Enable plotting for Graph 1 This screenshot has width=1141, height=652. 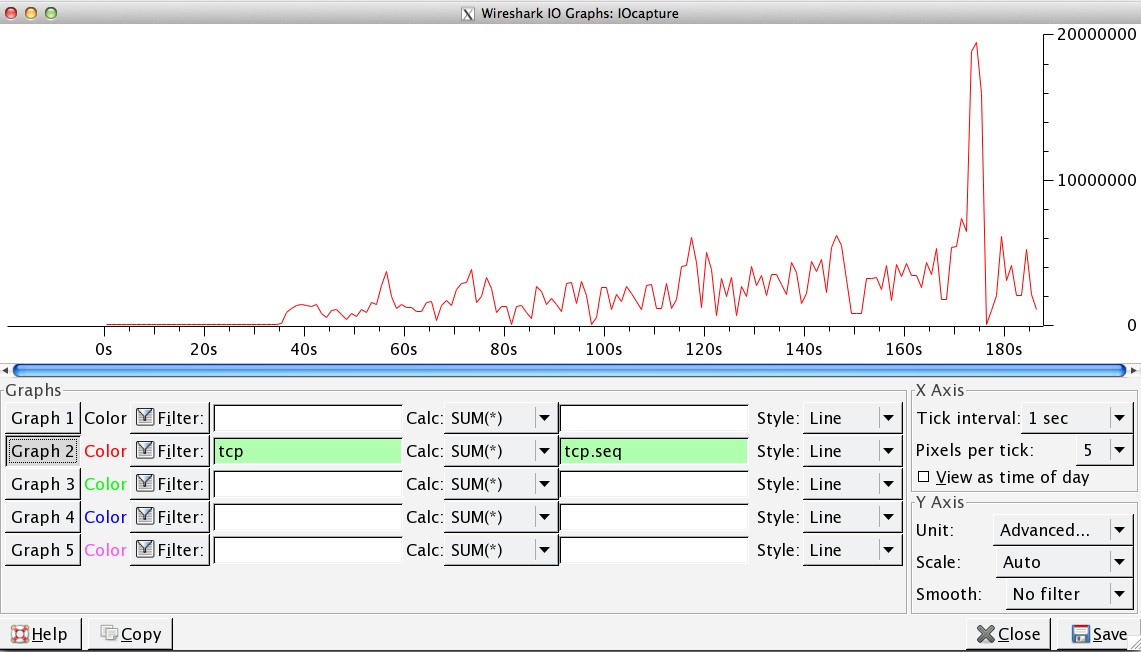42,418
